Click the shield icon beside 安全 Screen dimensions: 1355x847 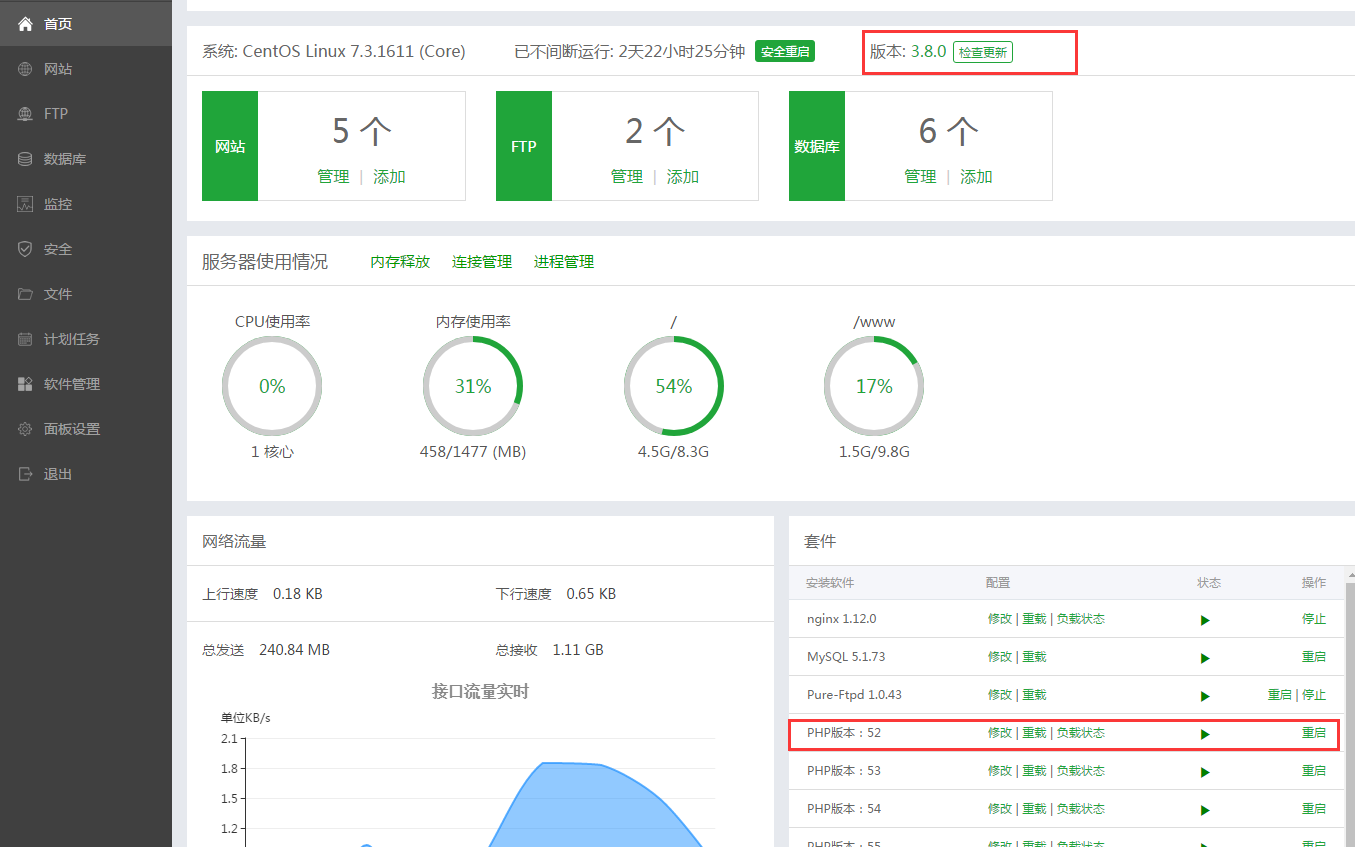25,249
